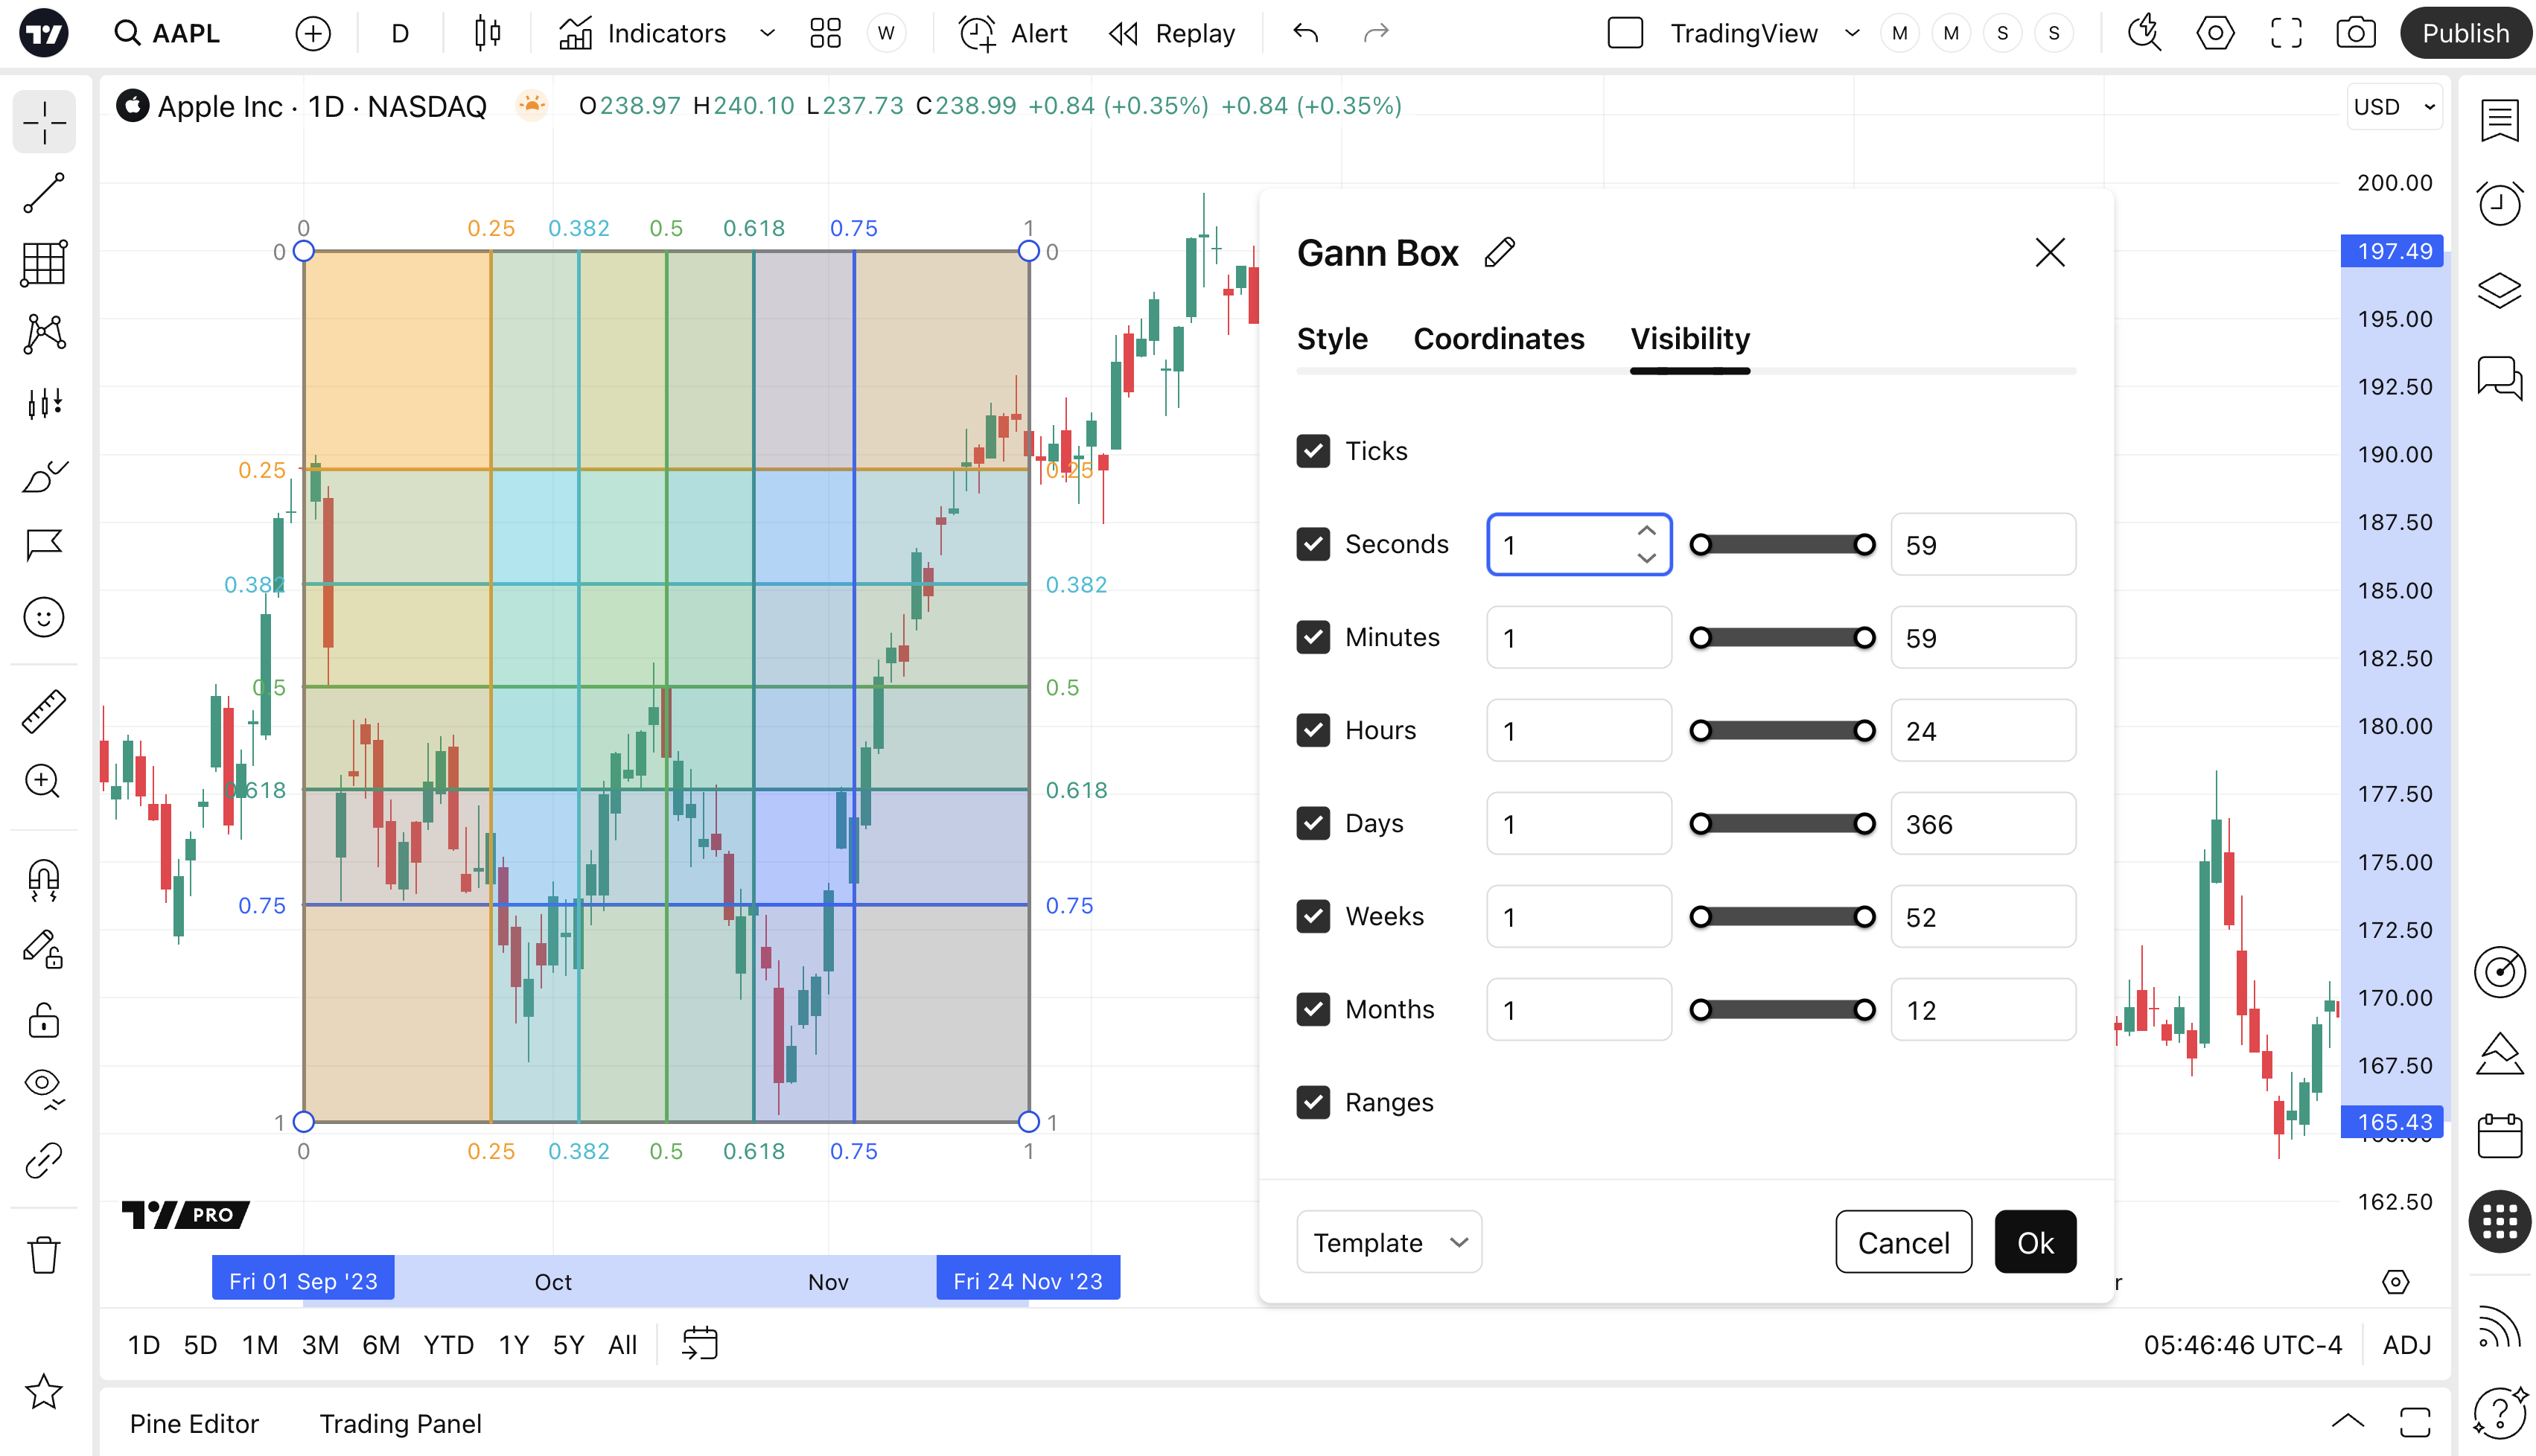This screenshot has height=1456, width=2536.
Task: Switch to the Style tab
Action: click(x=1332, y=339)
